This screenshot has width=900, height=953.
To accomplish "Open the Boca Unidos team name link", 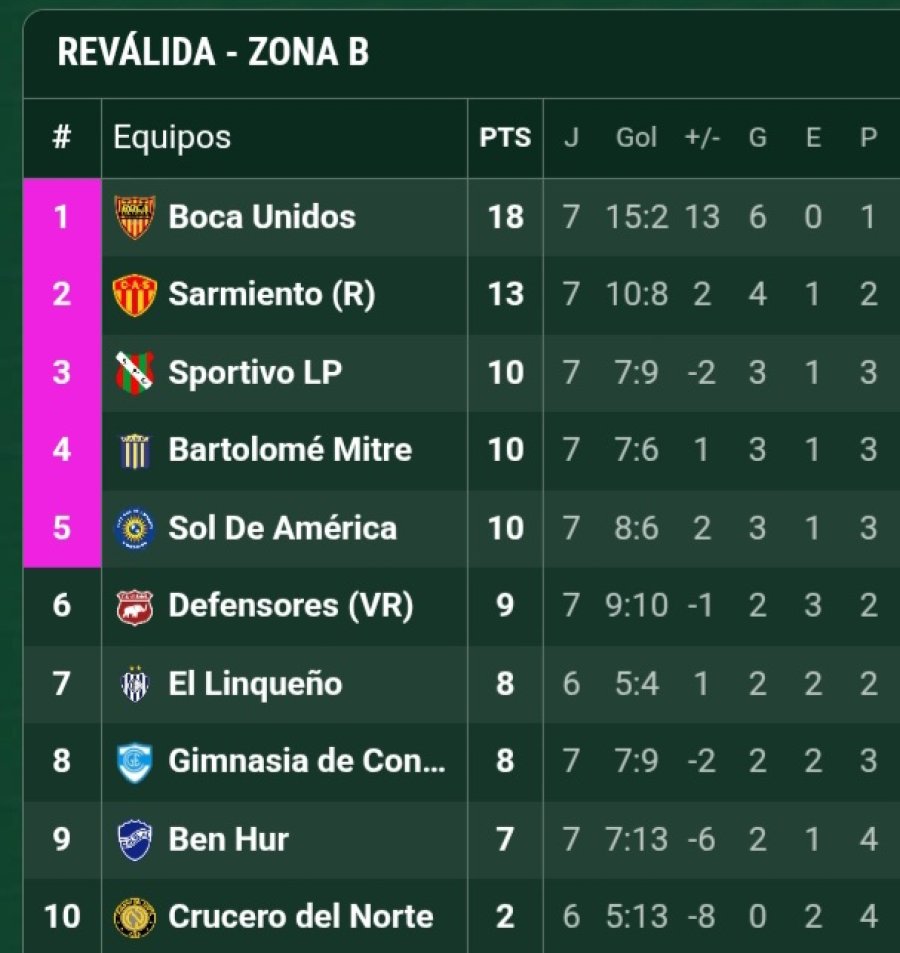I will [x=262, y=217].
